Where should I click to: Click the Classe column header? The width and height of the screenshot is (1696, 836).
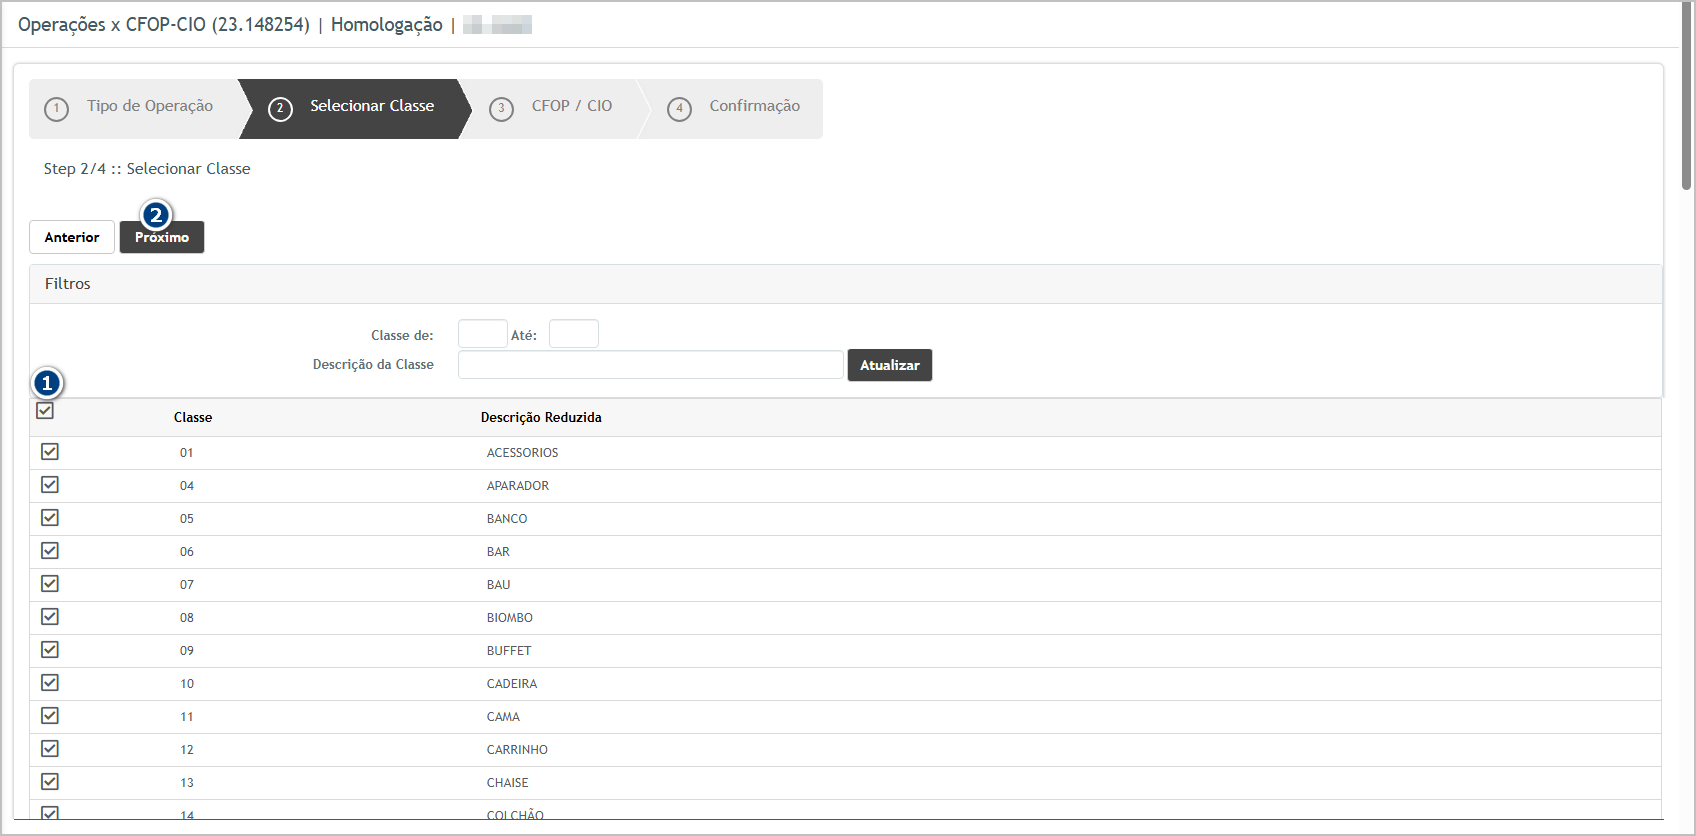click(193, 418)
